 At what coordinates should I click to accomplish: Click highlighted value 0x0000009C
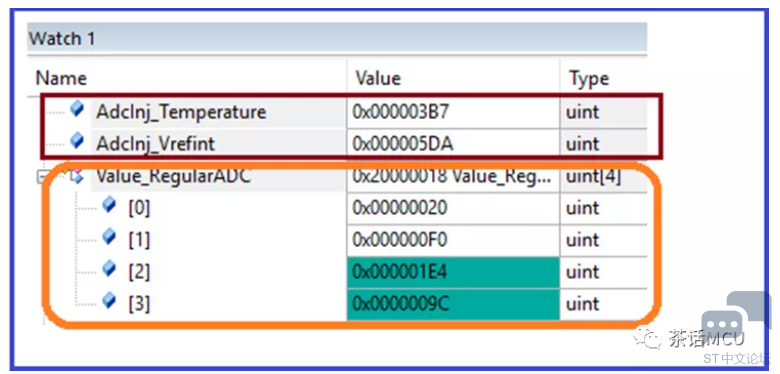[x=453, y=304]
